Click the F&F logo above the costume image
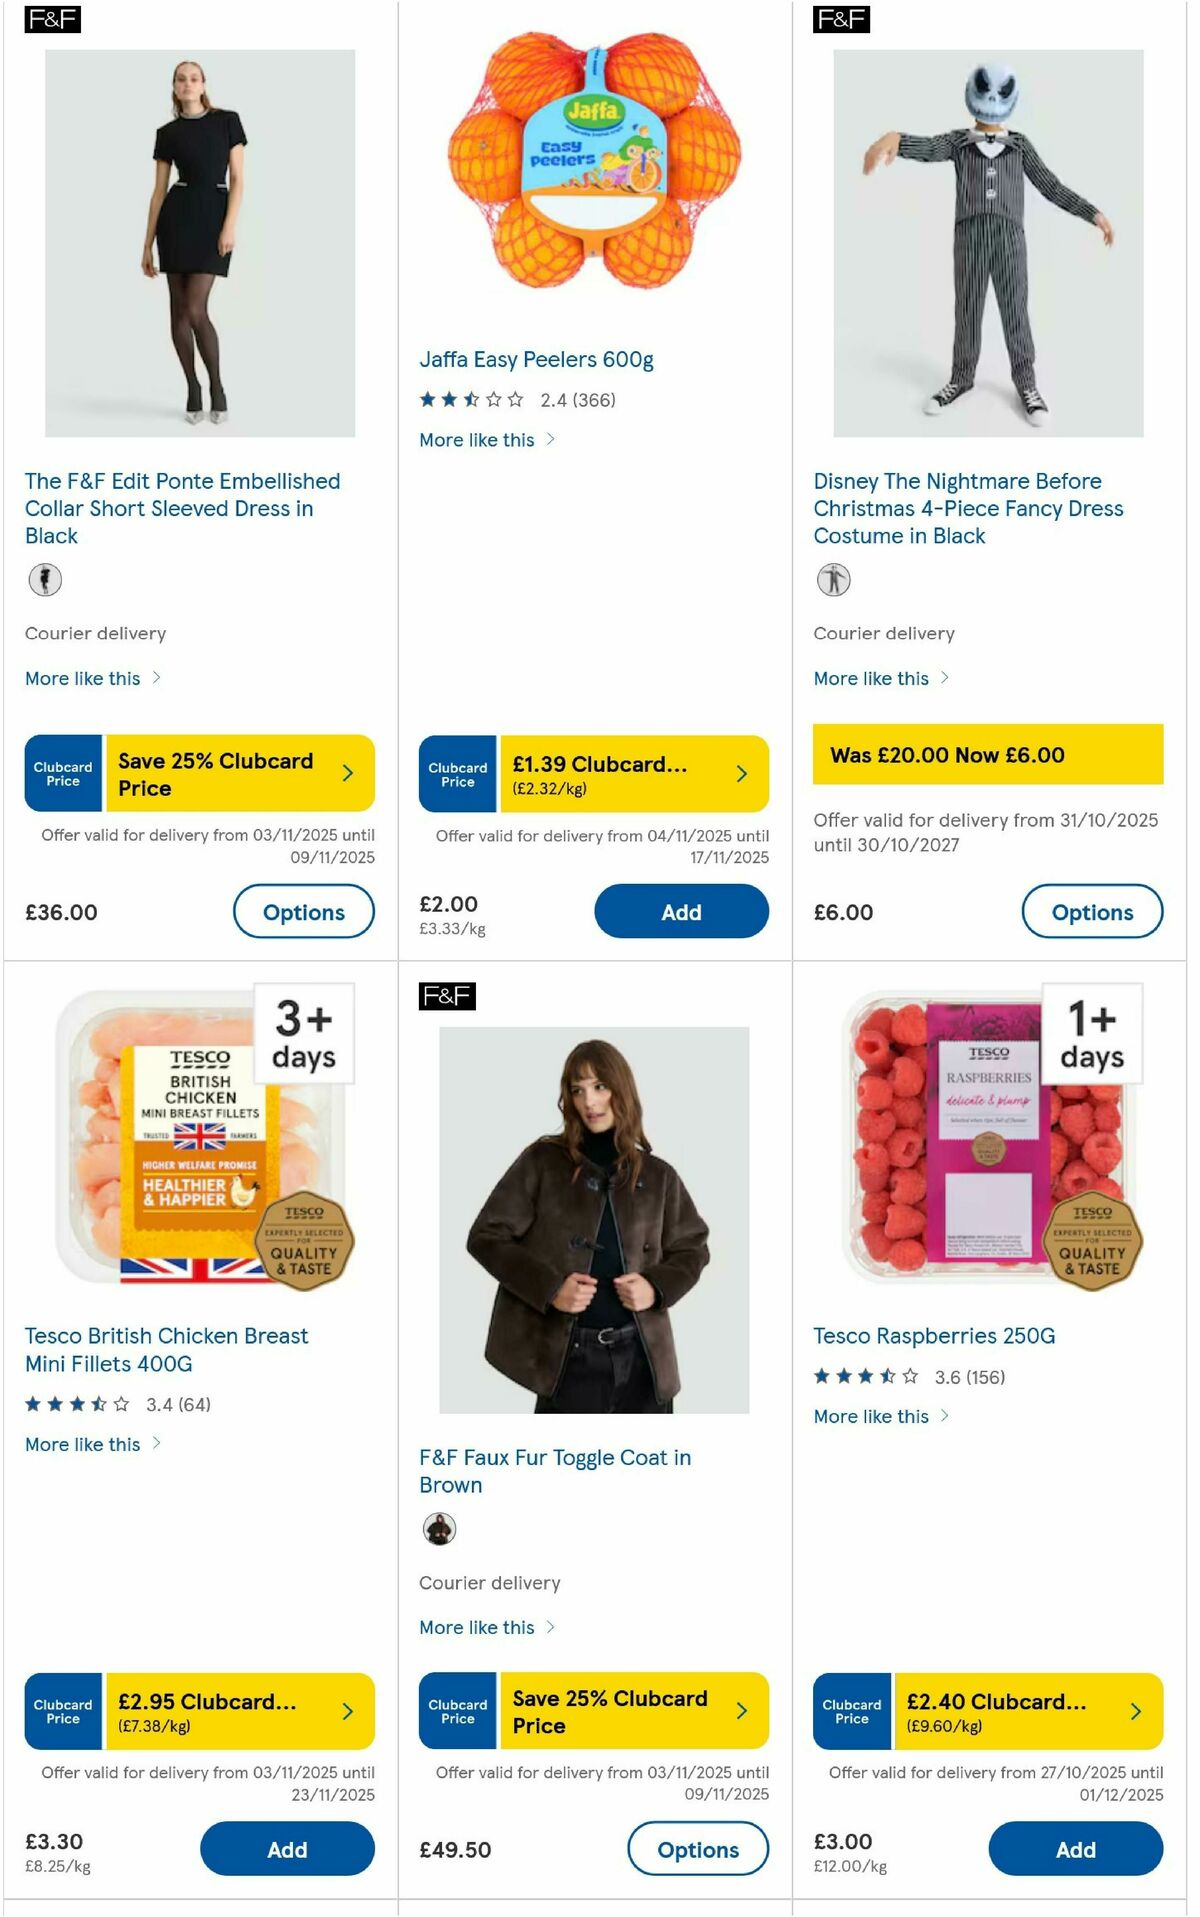 click(x=841, y=18)
